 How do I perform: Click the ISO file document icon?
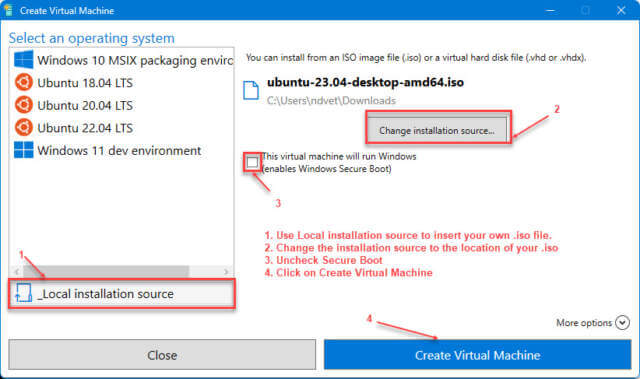click(251, 90)
